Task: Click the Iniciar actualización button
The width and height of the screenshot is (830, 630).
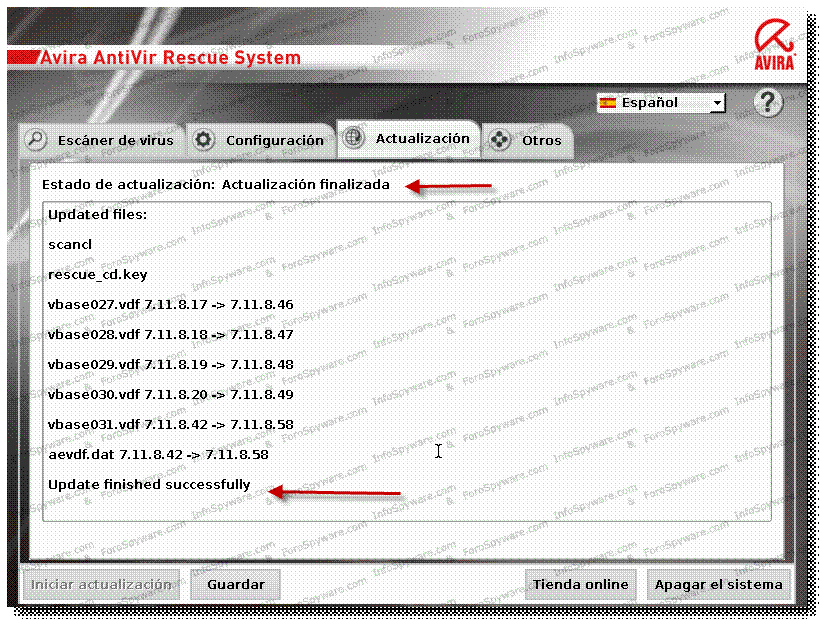Action: pos(101,584)
